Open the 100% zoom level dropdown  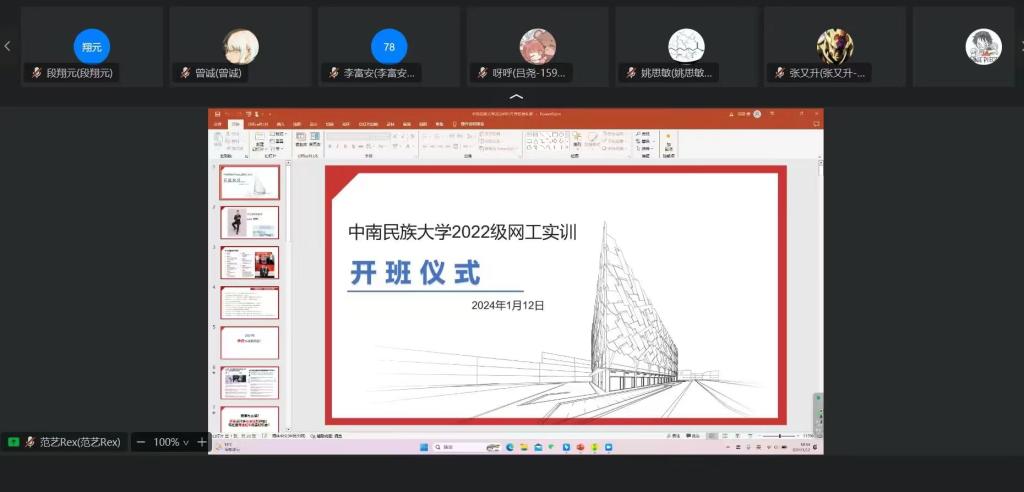click(171, 442)
